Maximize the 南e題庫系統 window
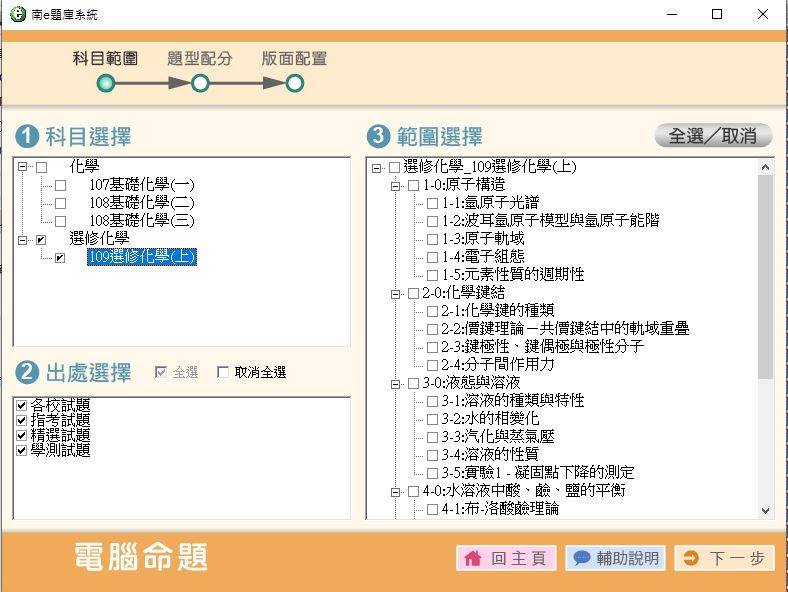 [717, 14]
